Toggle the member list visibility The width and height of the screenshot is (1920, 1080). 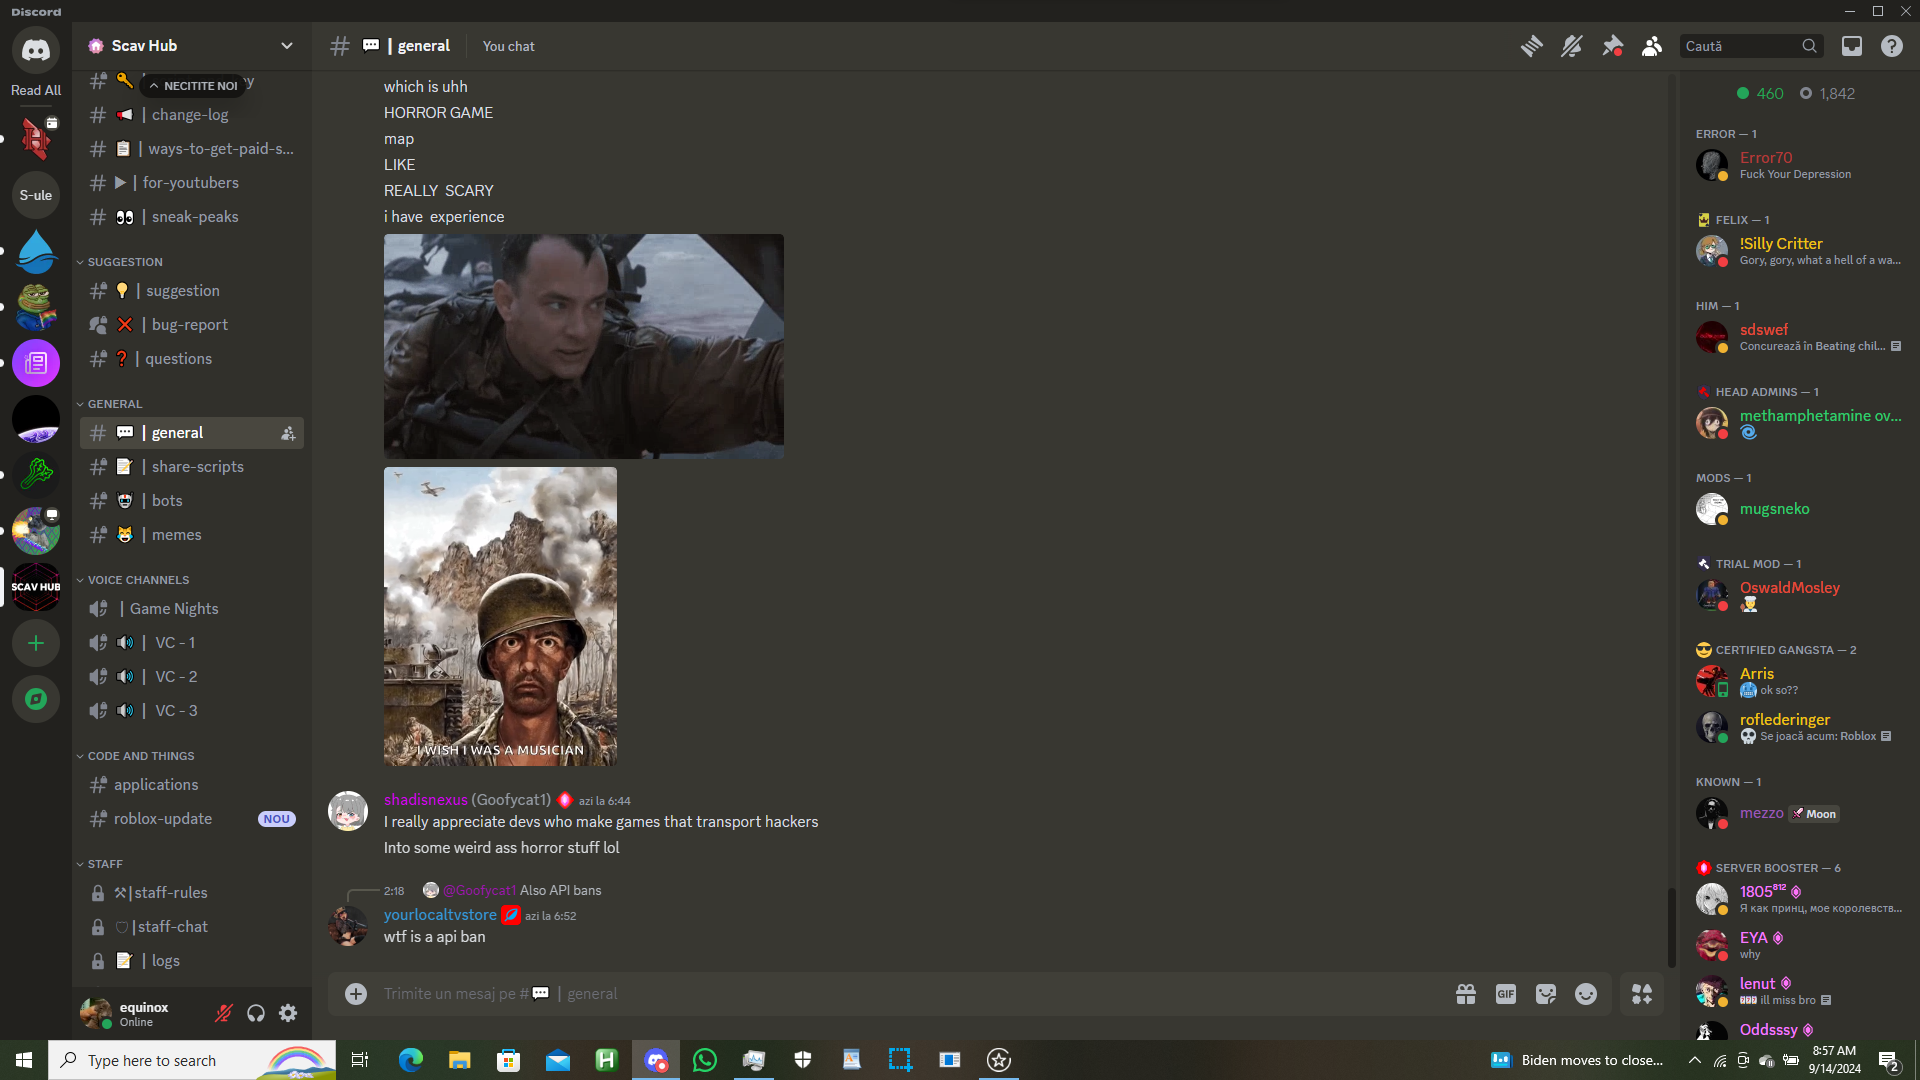click(1652, 46)
